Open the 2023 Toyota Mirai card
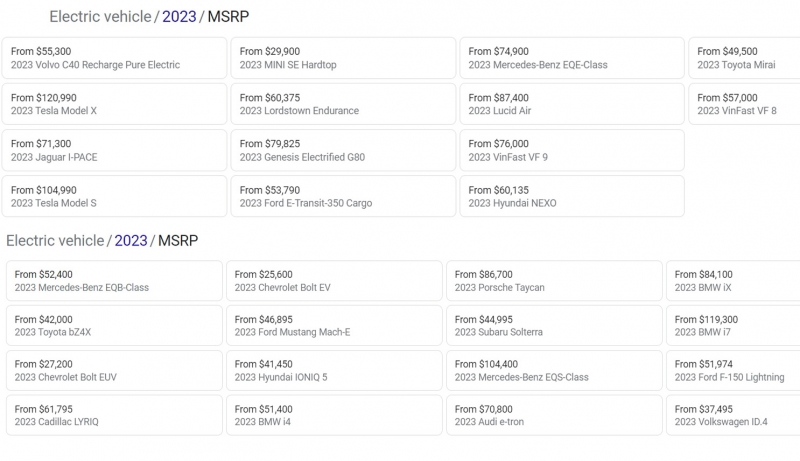Viewport: 800px width, 461px height. point(745,58)
